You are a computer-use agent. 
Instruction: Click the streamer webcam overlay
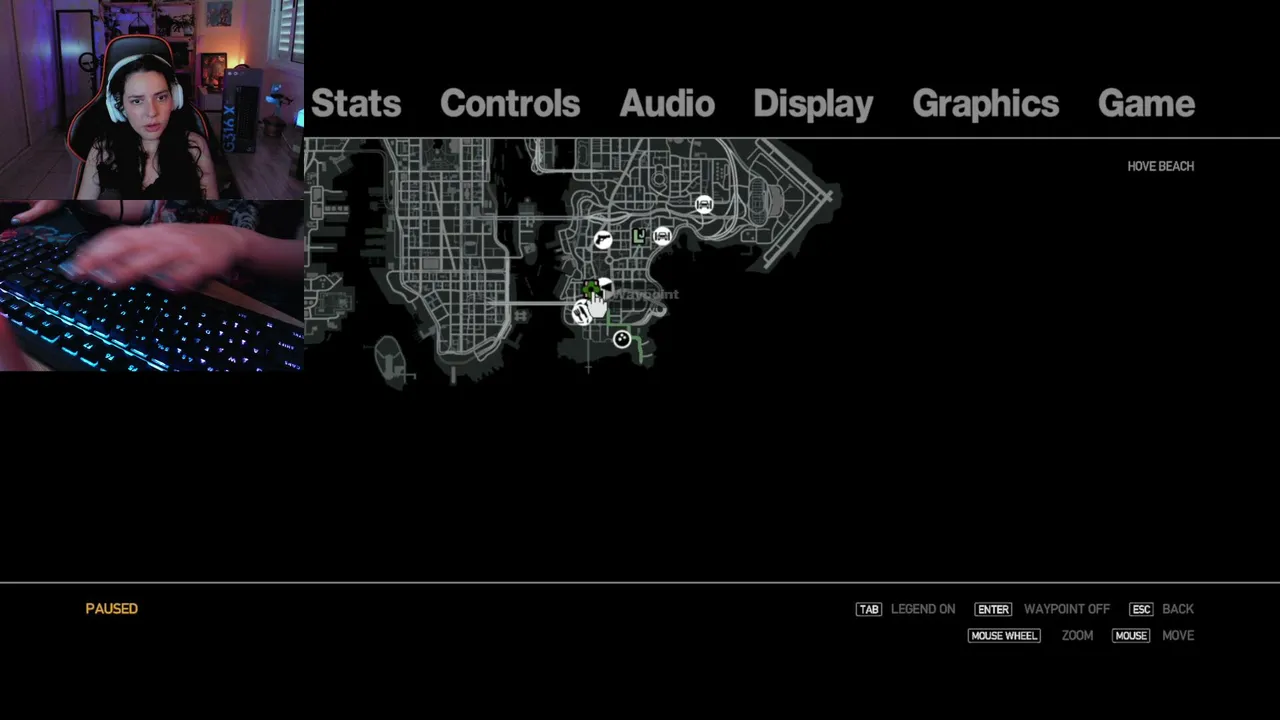pos(152,100)
